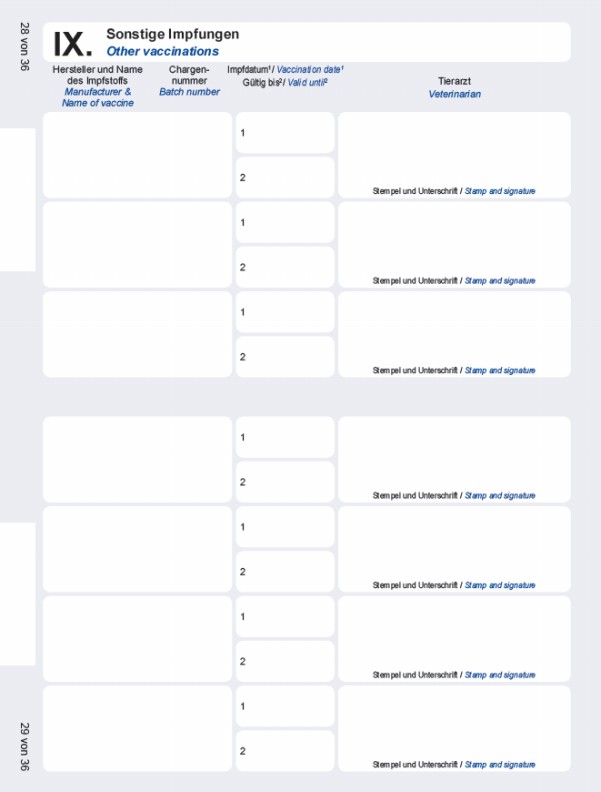Select the fifth row's veterinarian stamp box

click(454, 545)
